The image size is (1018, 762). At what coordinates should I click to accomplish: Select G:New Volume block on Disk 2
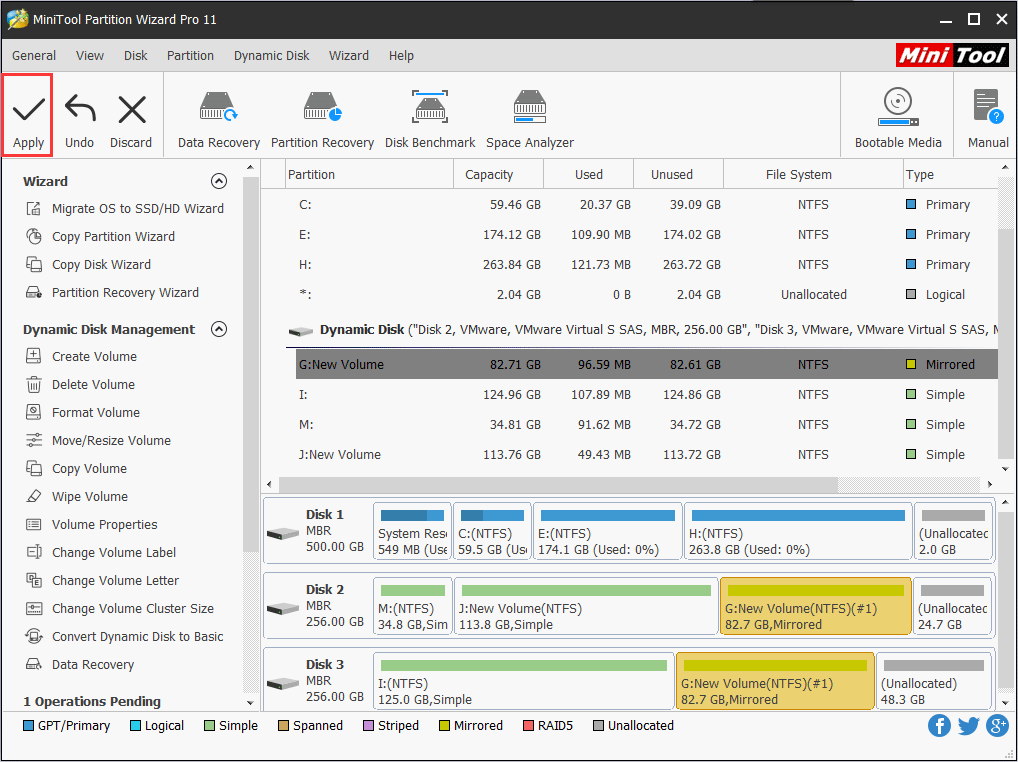[x=816, y=606]
